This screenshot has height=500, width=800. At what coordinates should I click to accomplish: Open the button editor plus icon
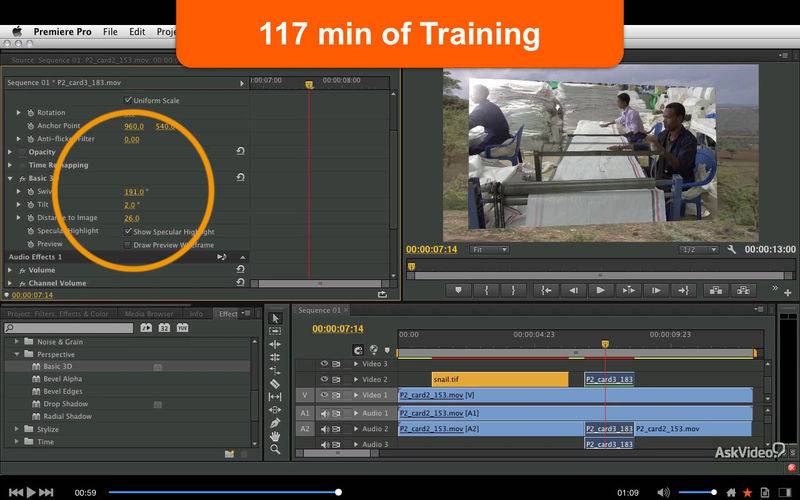[x=788, y=293]
